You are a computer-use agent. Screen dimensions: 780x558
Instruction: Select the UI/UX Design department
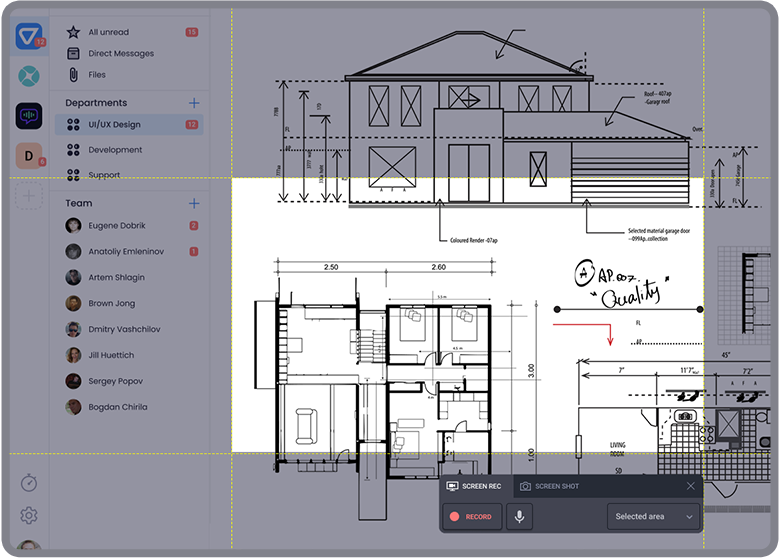click(x=114, y=125)
